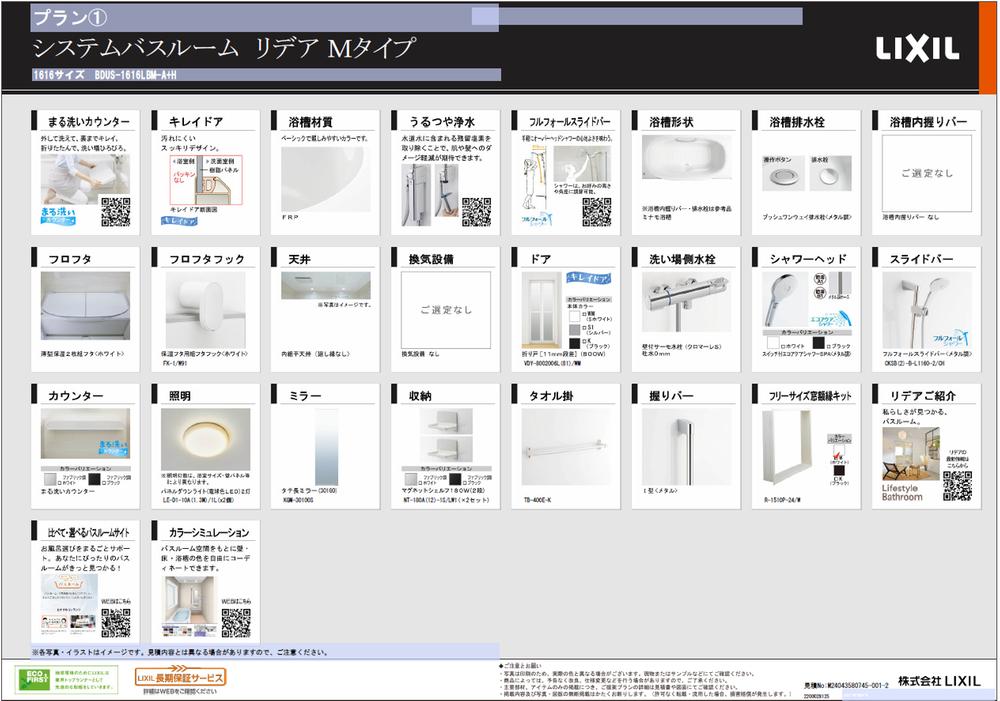Open the ceiling downlight photo in 照明 card
1000x701 pixels.
point(205,439)
